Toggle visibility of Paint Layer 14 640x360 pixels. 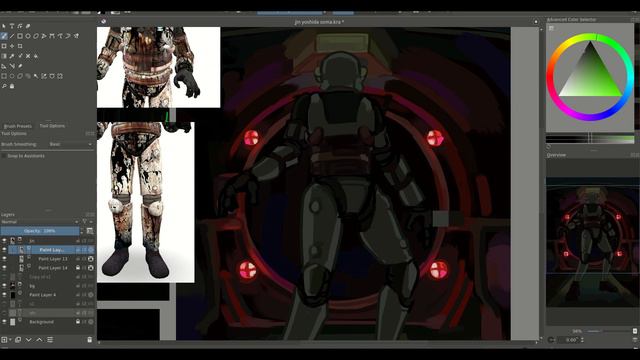pyautogui.click(x=4, y=268)
